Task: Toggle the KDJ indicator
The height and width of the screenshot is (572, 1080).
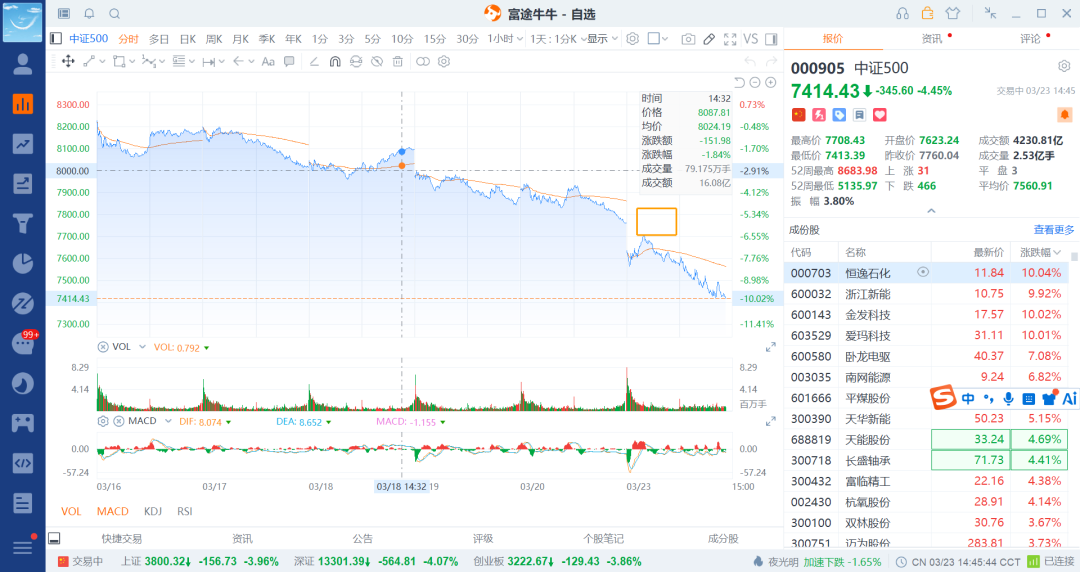Action: click(153, 511)
